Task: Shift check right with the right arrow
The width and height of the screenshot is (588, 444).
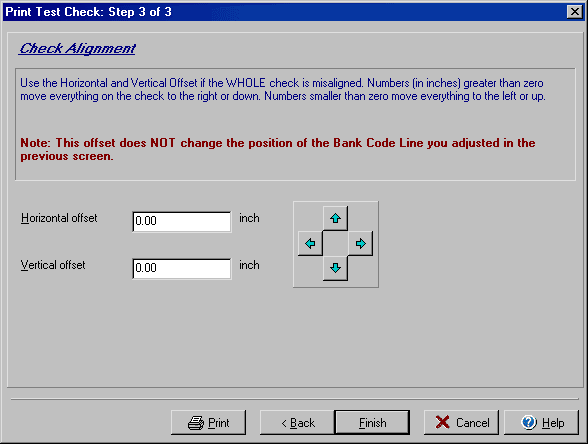Action: coord(360,244)
